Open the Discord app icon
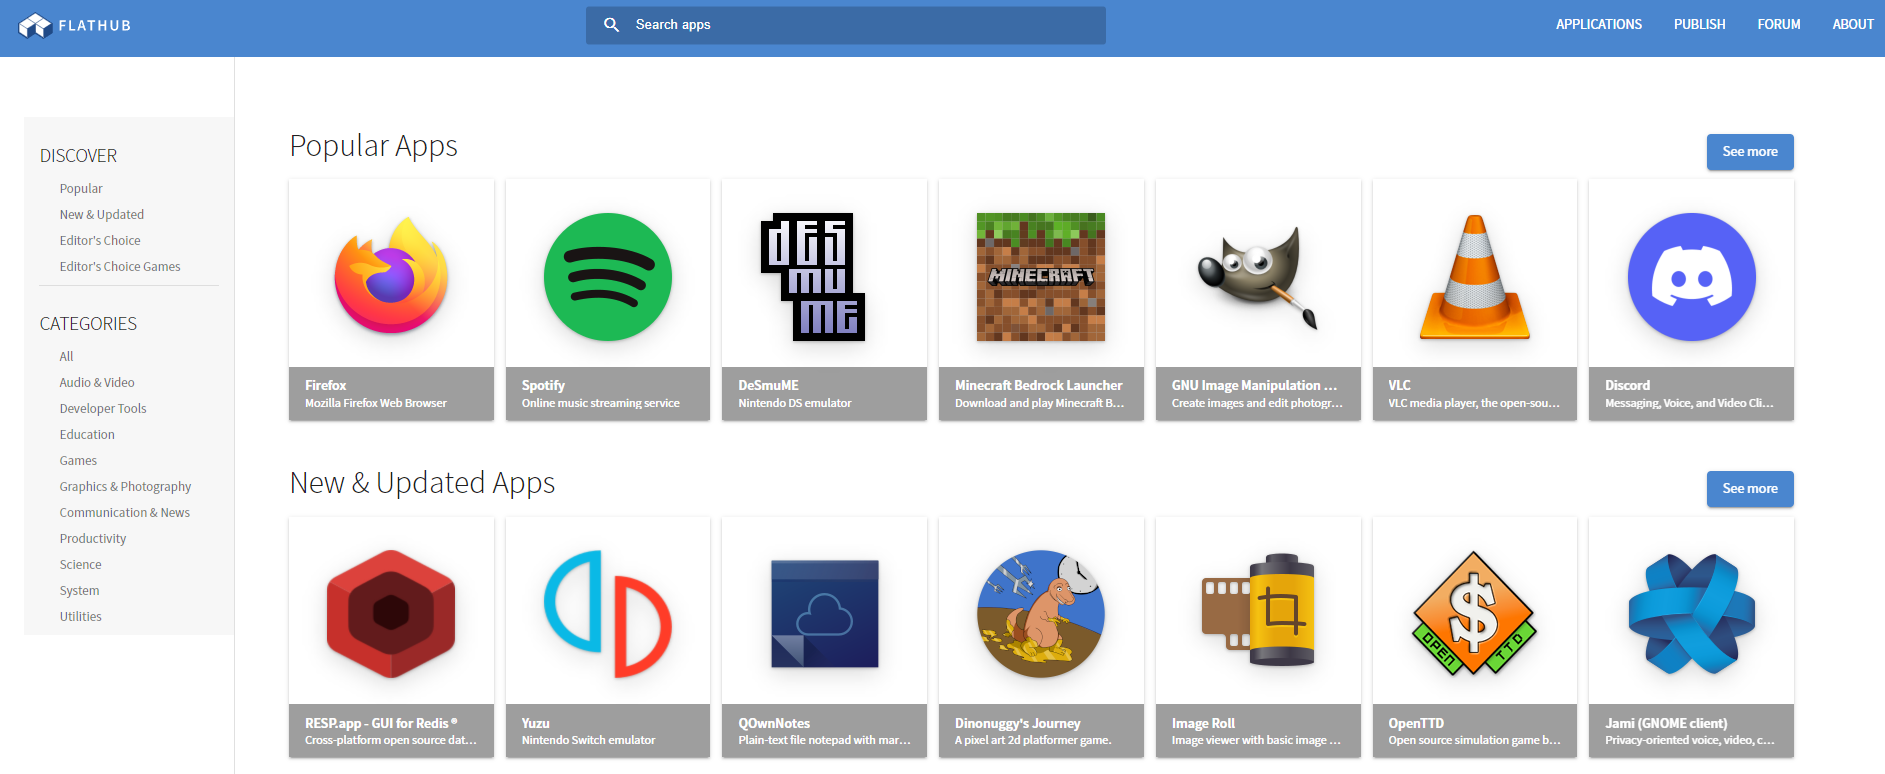This screenshot has width=1885, height=774. click(x=1692, y=277)
